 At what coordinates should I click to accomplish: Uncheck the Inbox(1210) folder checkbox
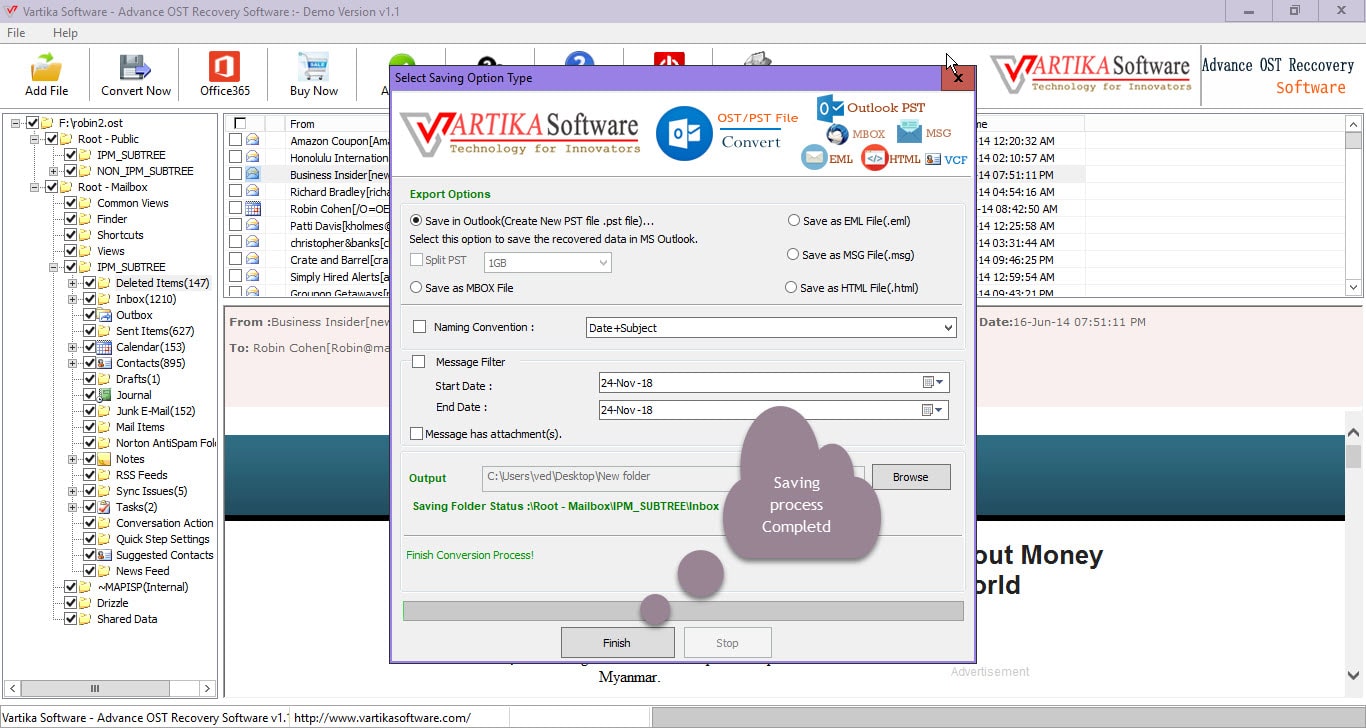(89, 299)
